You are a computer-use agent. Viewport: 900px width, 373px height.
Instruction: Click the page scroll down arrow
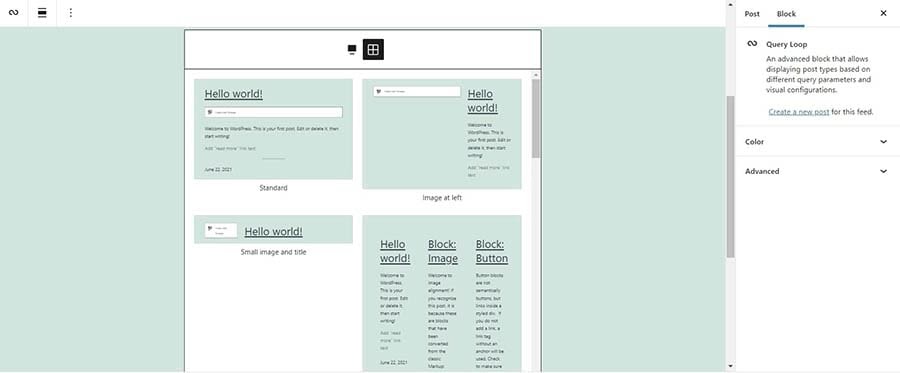click(x=730, y=366)
